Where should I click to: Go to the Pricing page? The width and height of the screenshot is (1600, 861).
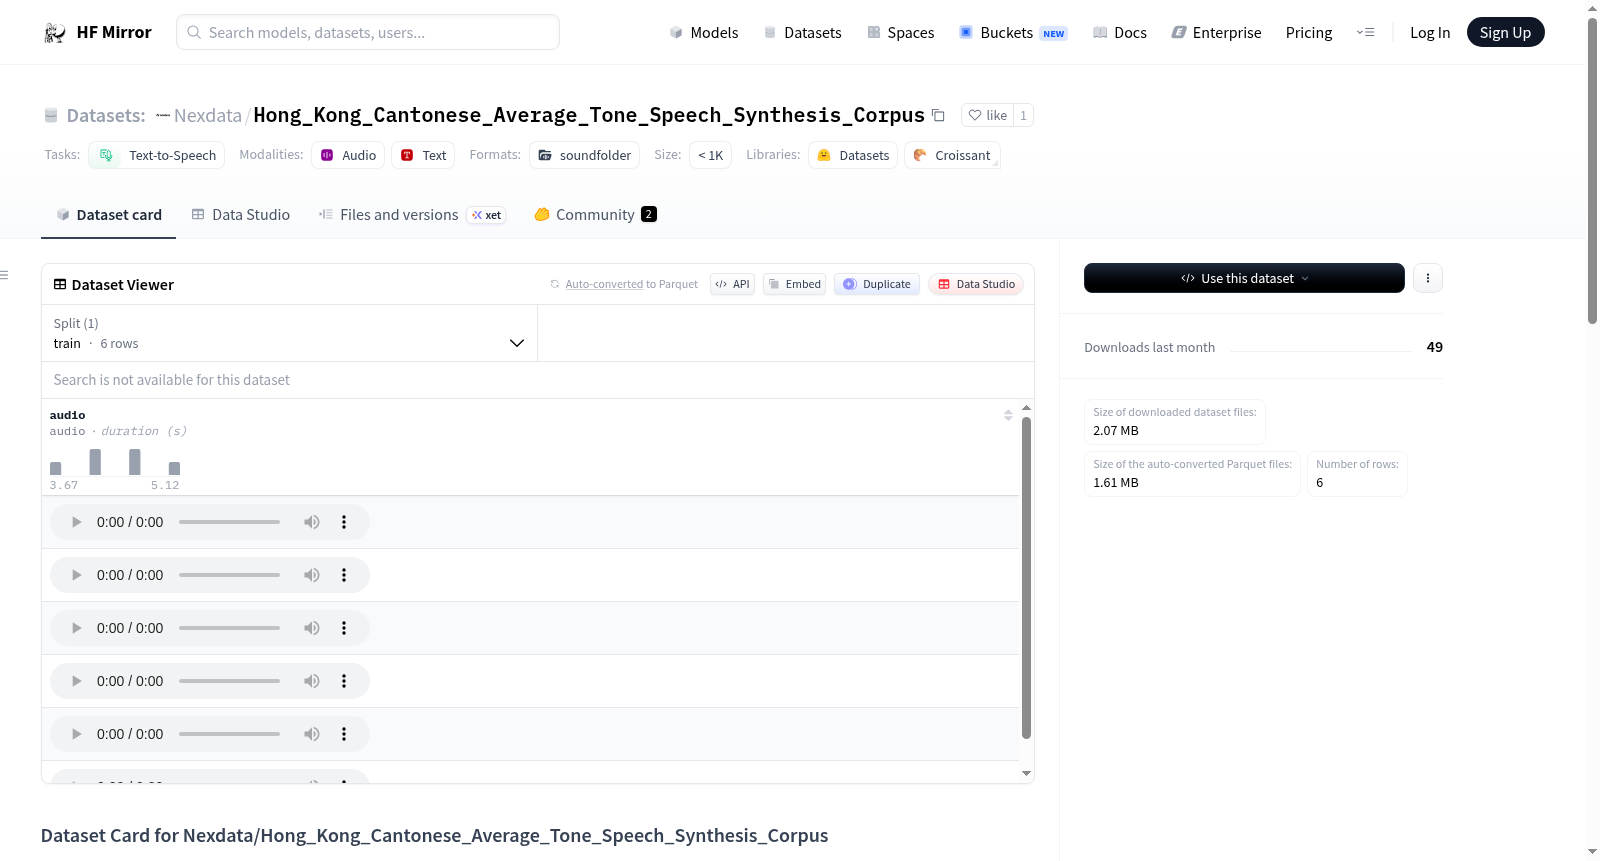[x=1309, y=32]
